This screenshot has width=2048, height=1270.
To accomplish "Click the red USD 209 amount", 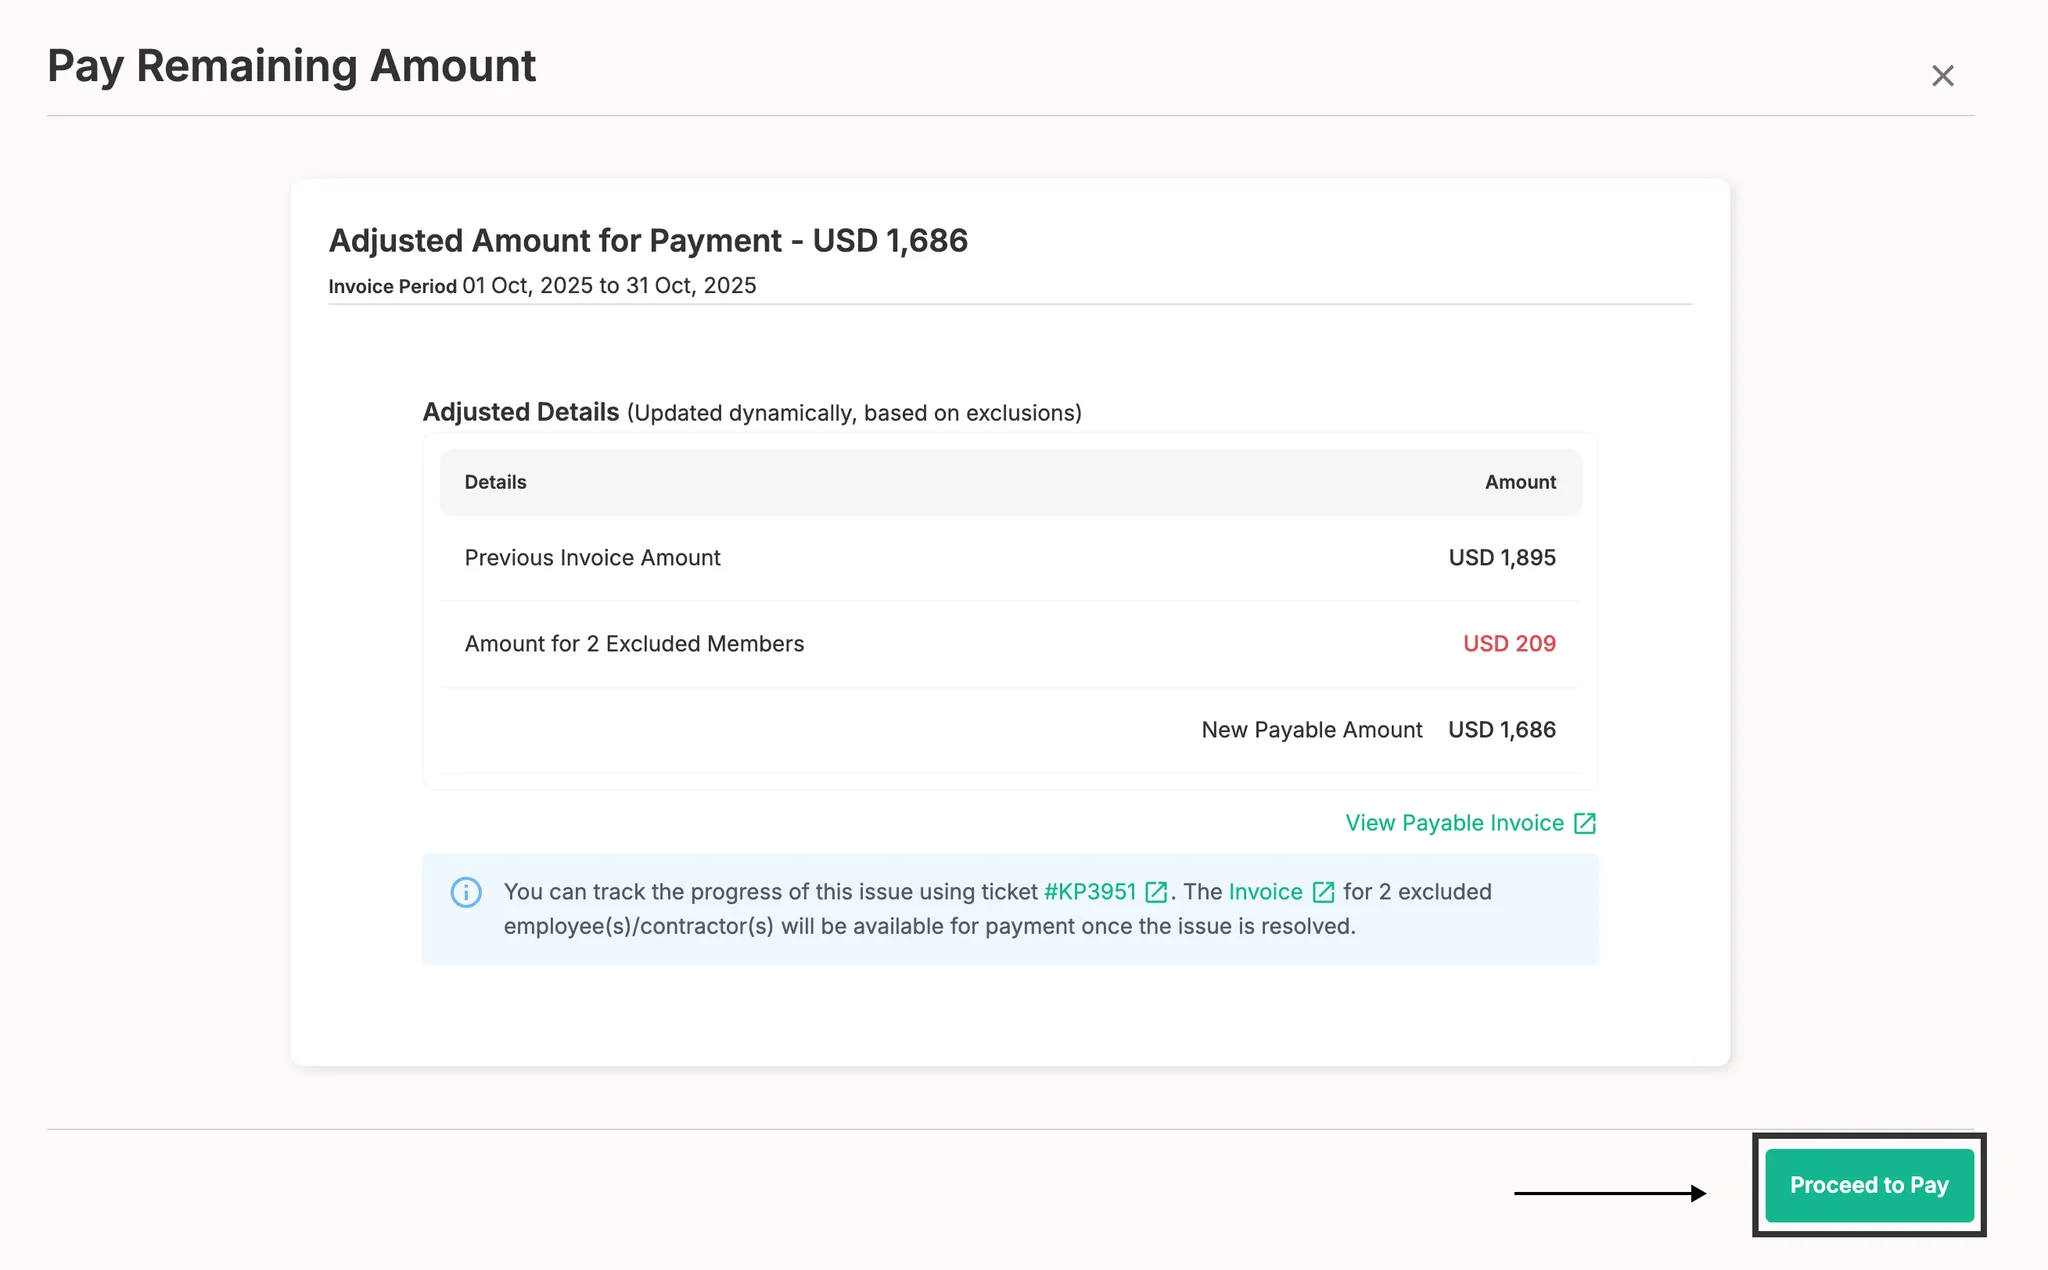I will click(1509, 644).
